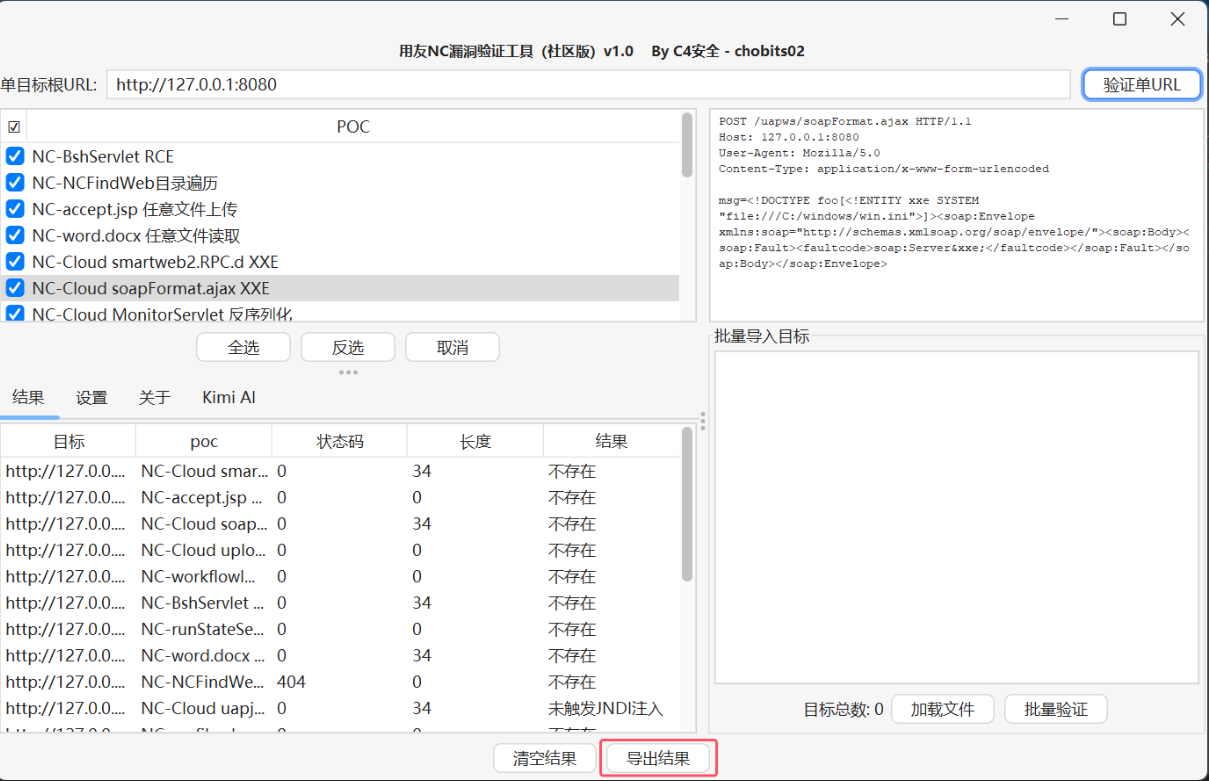Uncheck the NC-BshServlet RCE checkbox

15,156
